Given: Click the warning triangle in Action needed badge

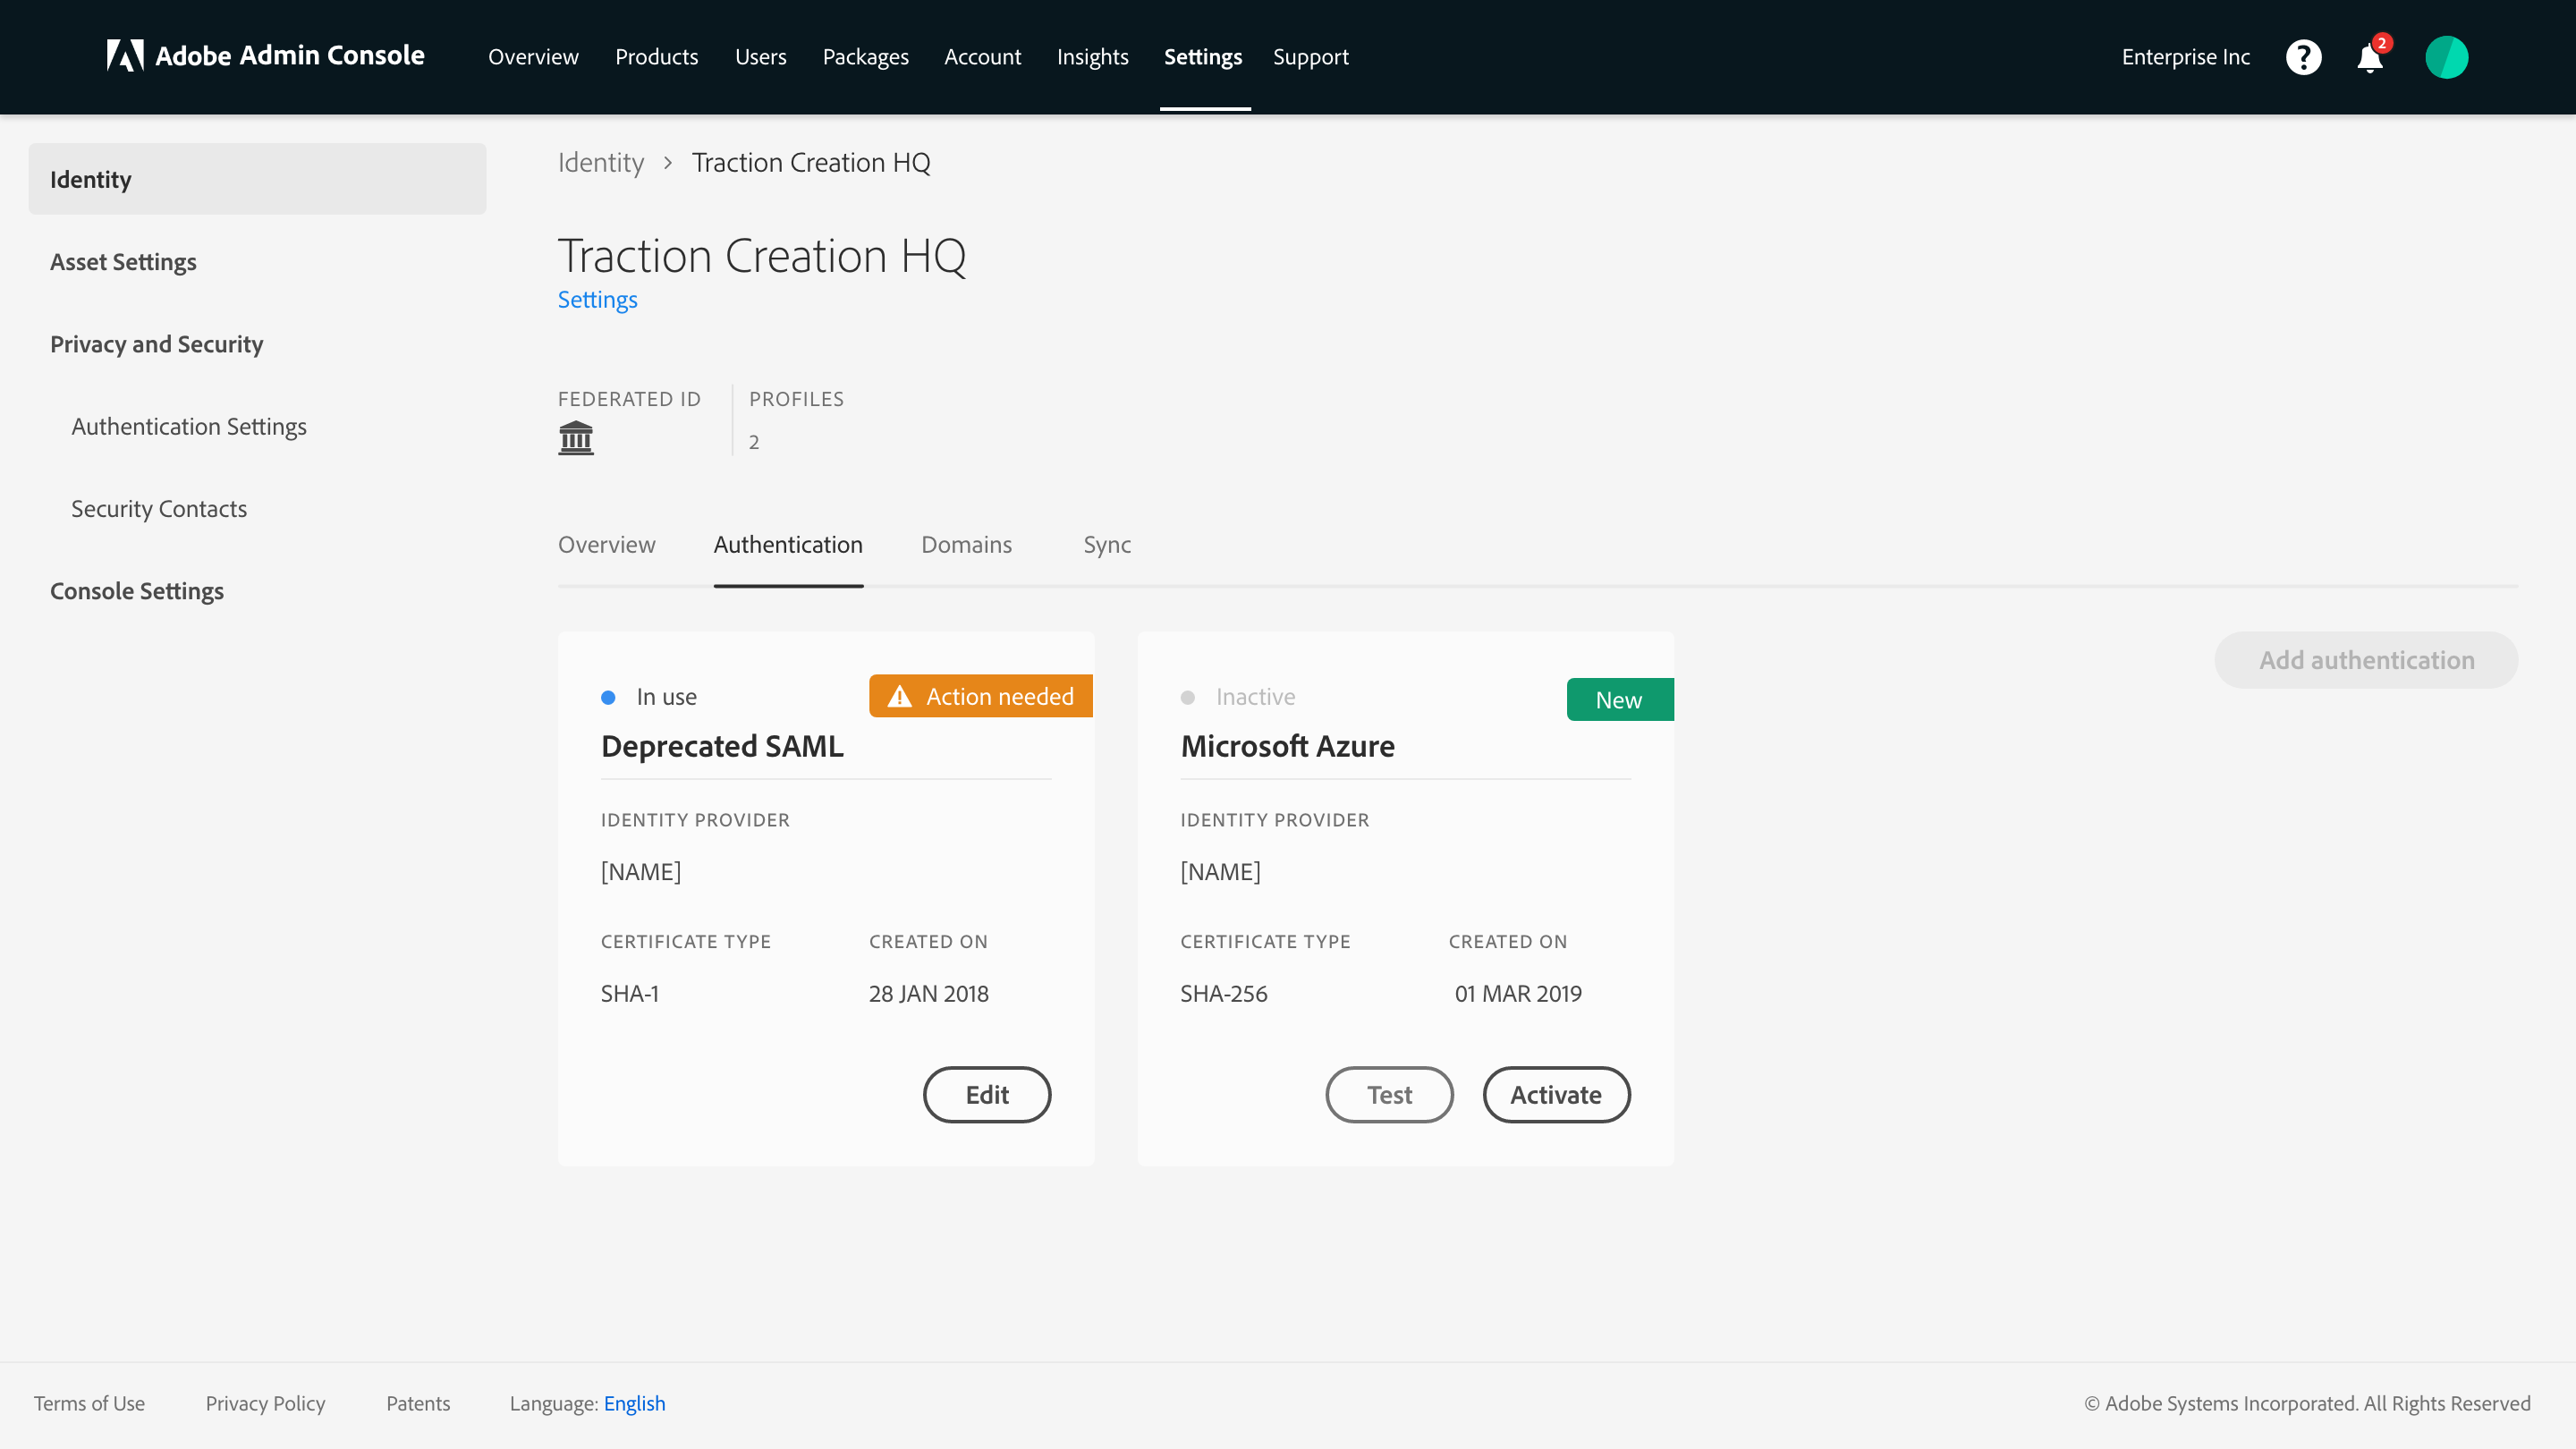Looking at the screenshot, I should click(x=900, y=696).
